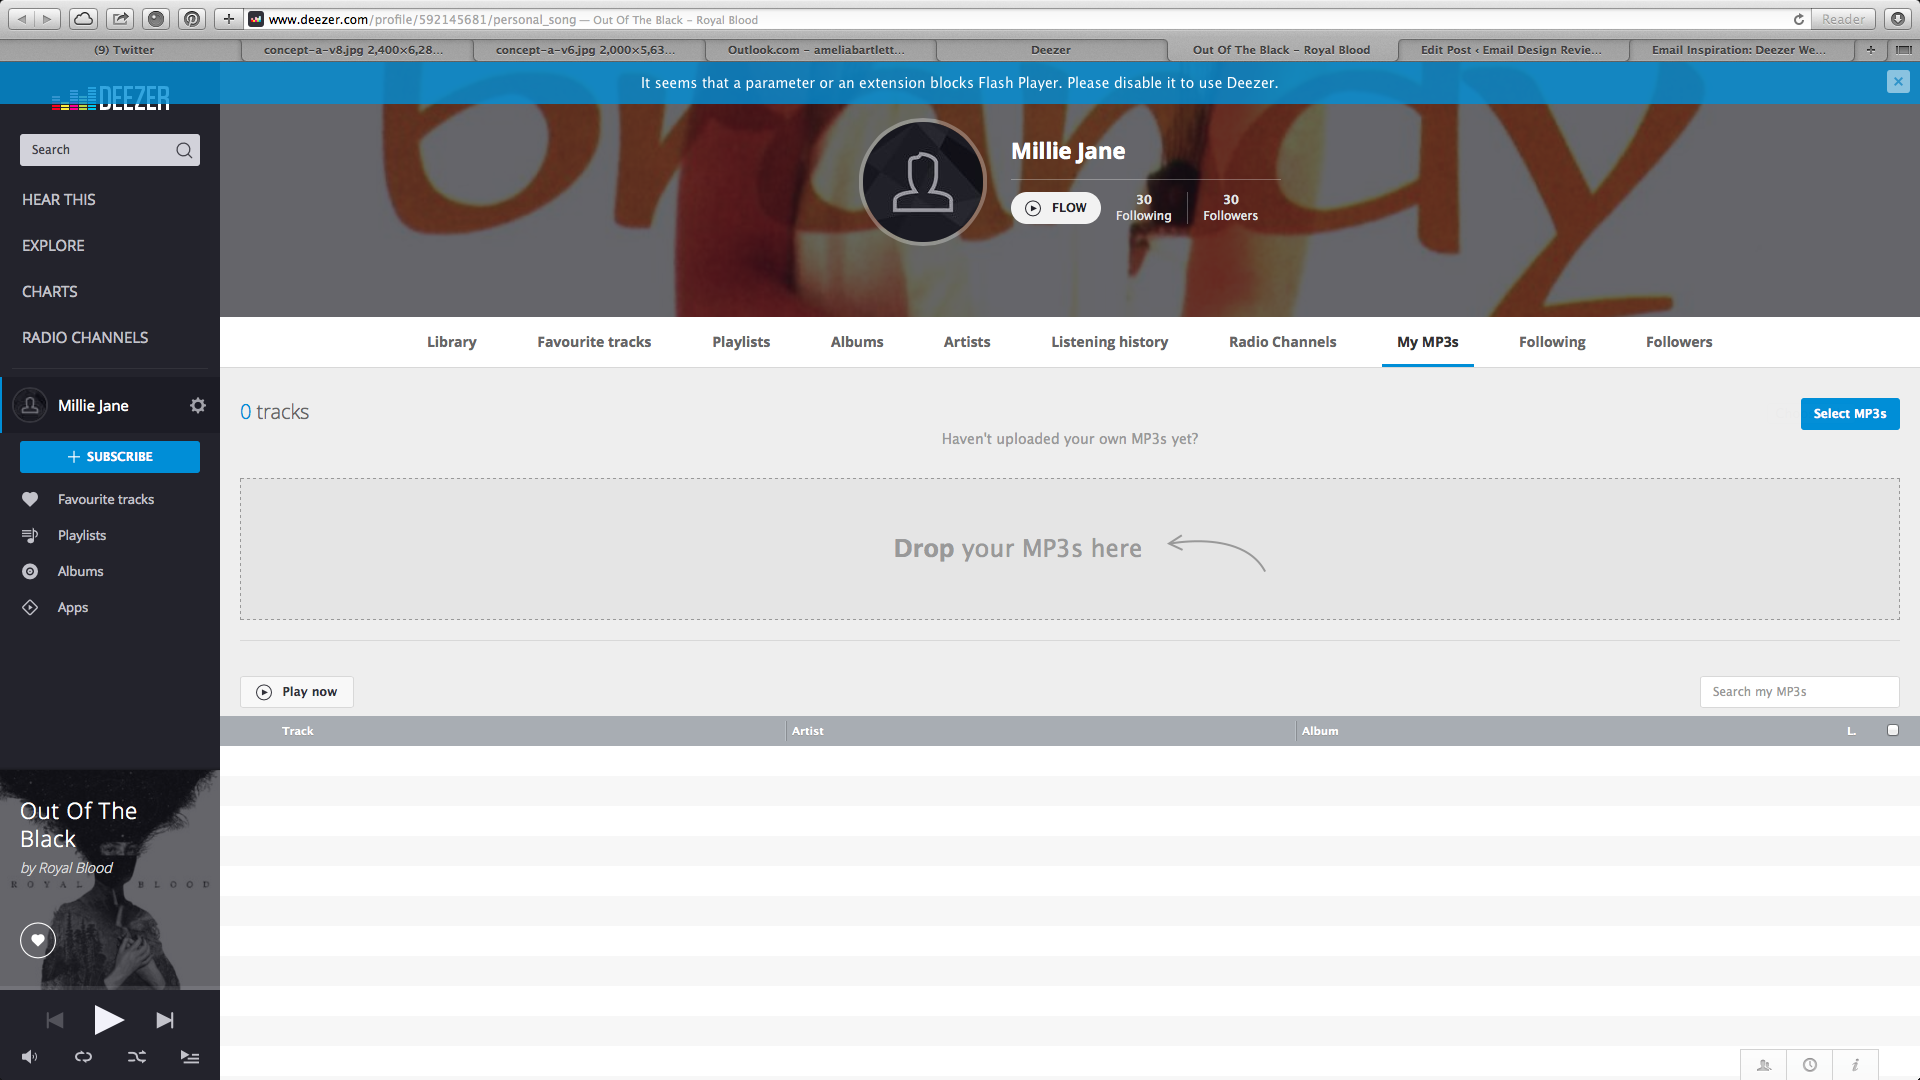
Task: Click the Select MP3s button
Action: click(x=1849, y=413)
